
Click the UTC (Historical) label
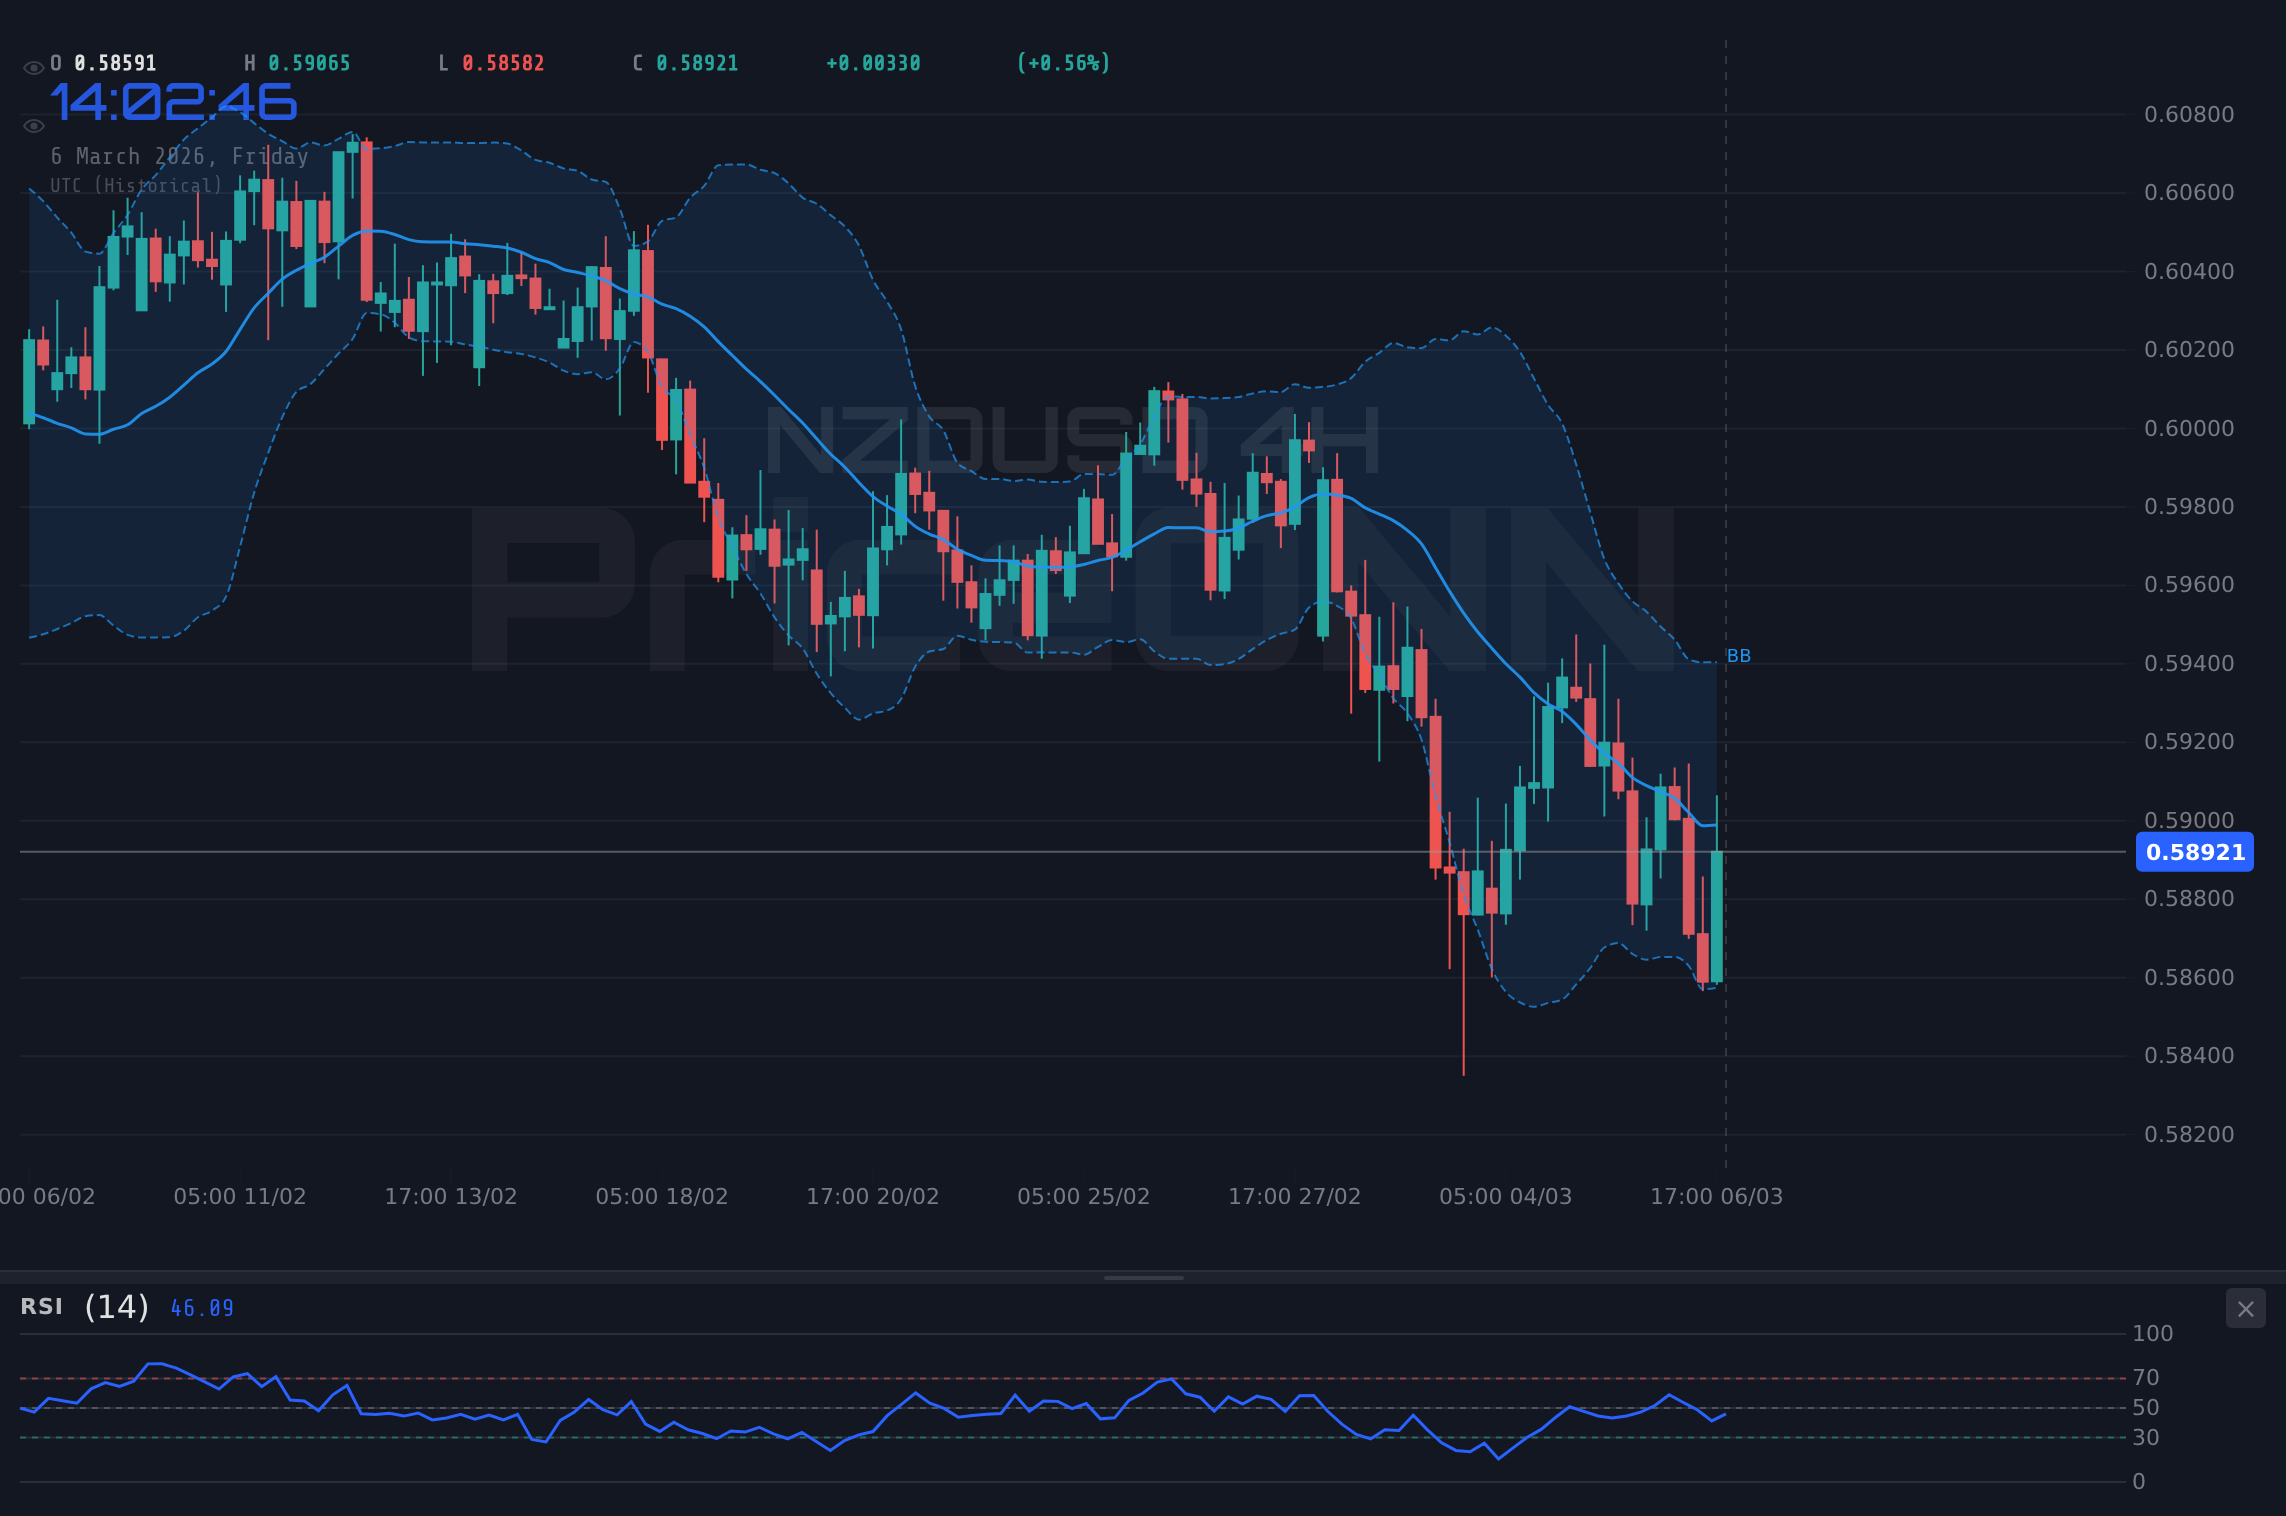(137, 186)
